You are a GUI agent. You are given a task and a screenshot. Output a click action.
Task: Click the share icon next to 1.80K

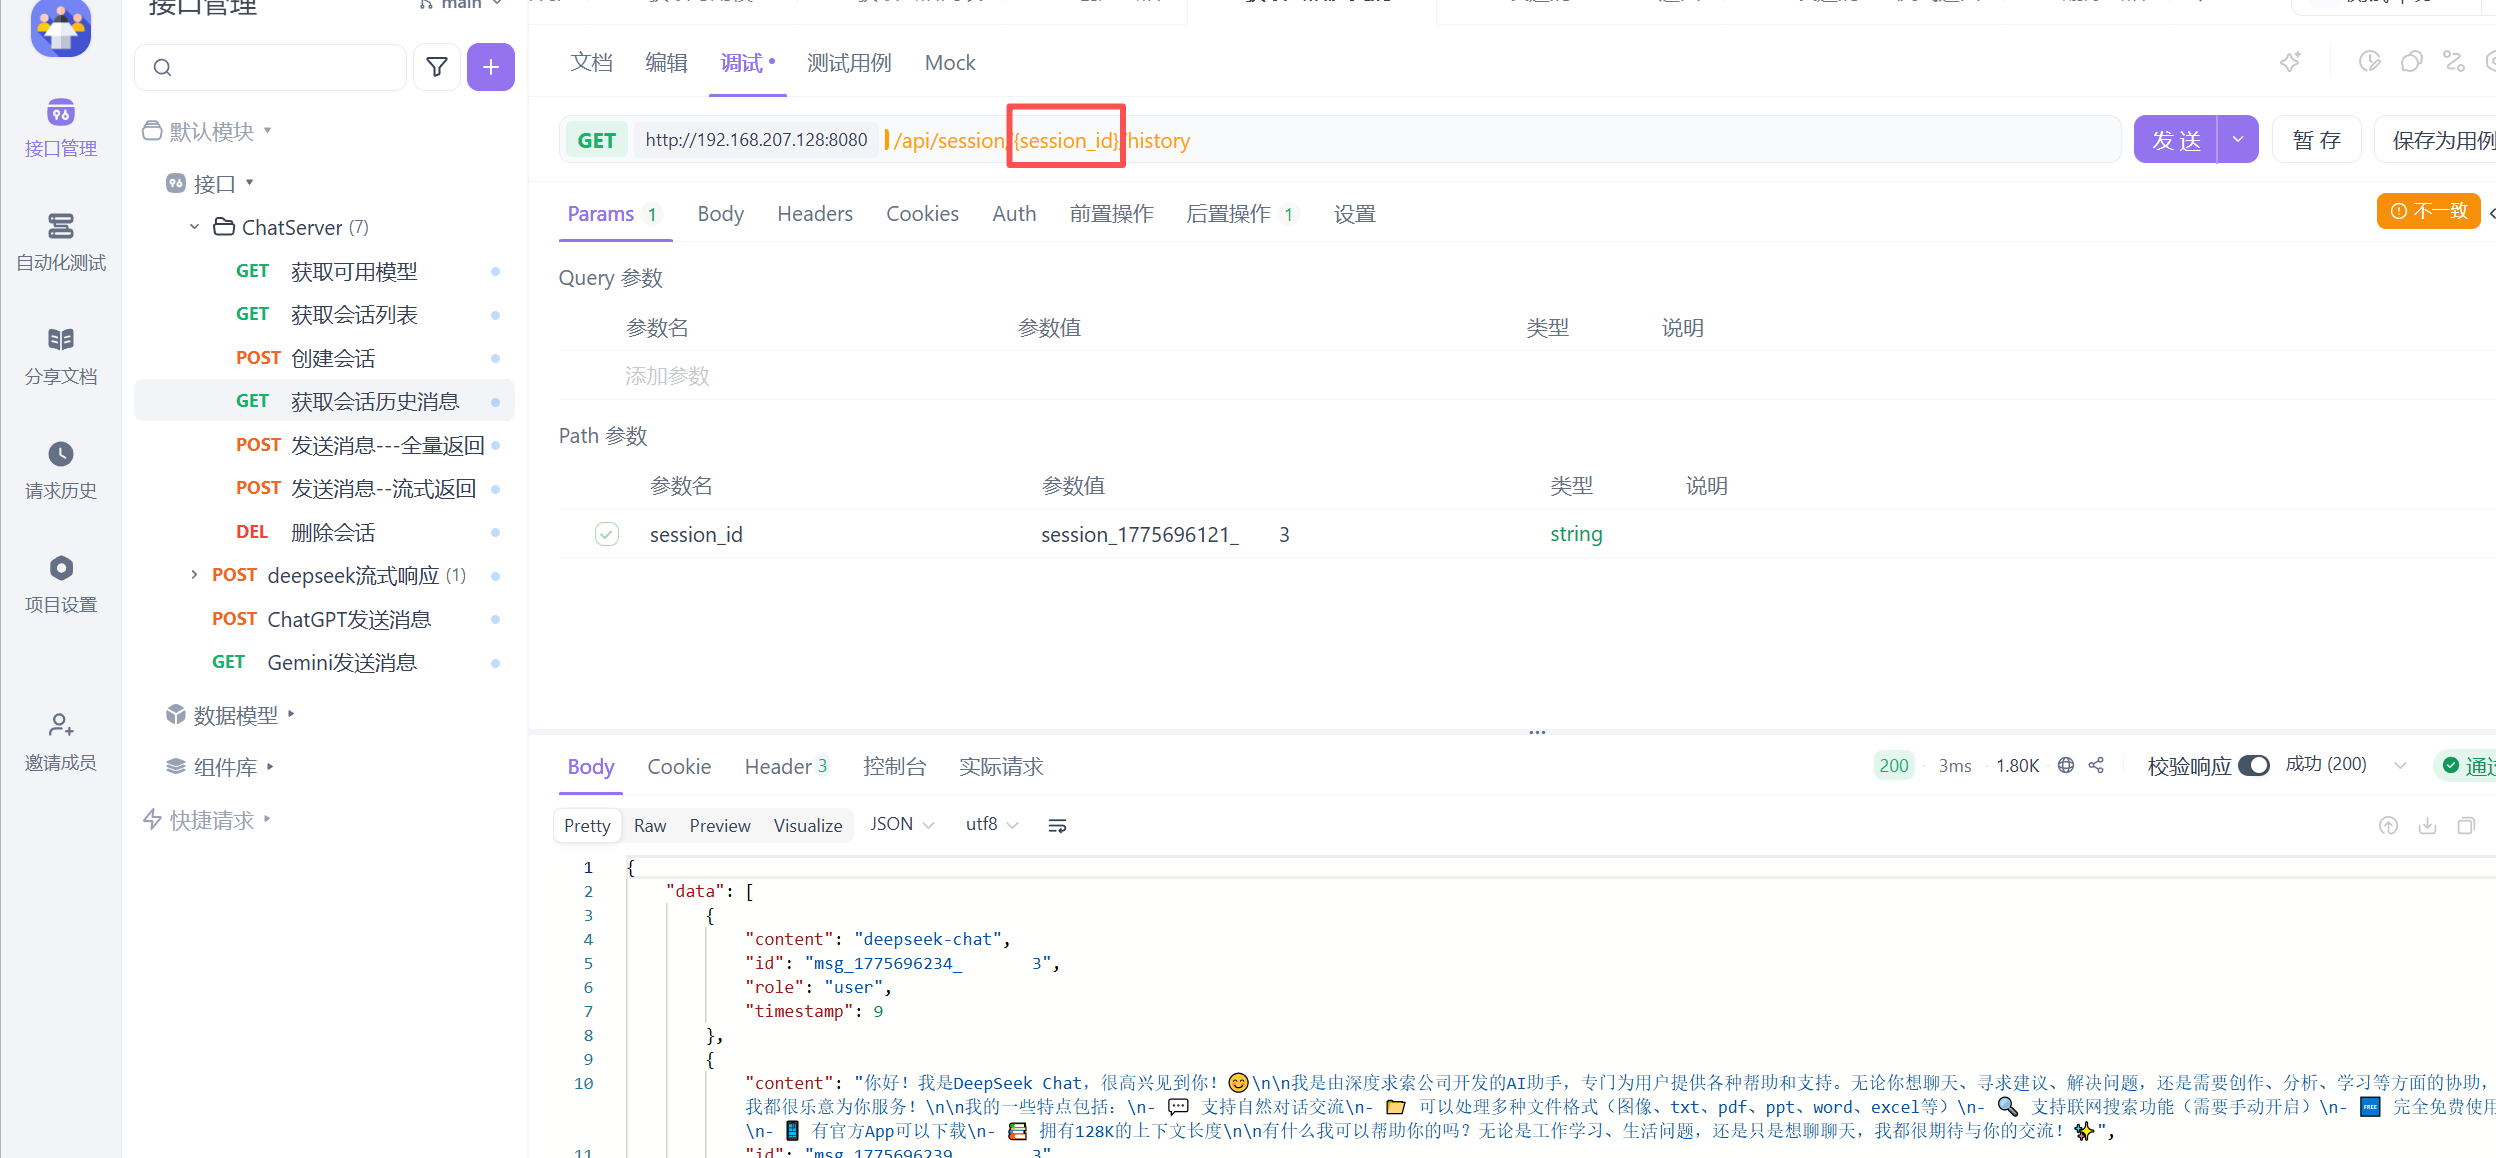pyautogui.click(x=2096, y=765)
